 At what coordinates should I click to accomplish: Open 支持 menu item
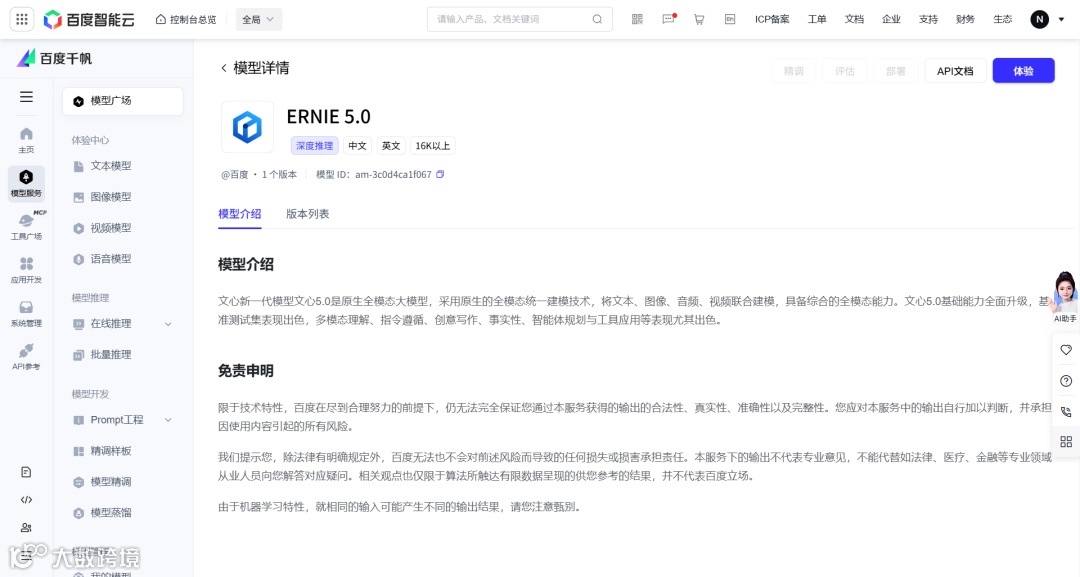point(928,19)
